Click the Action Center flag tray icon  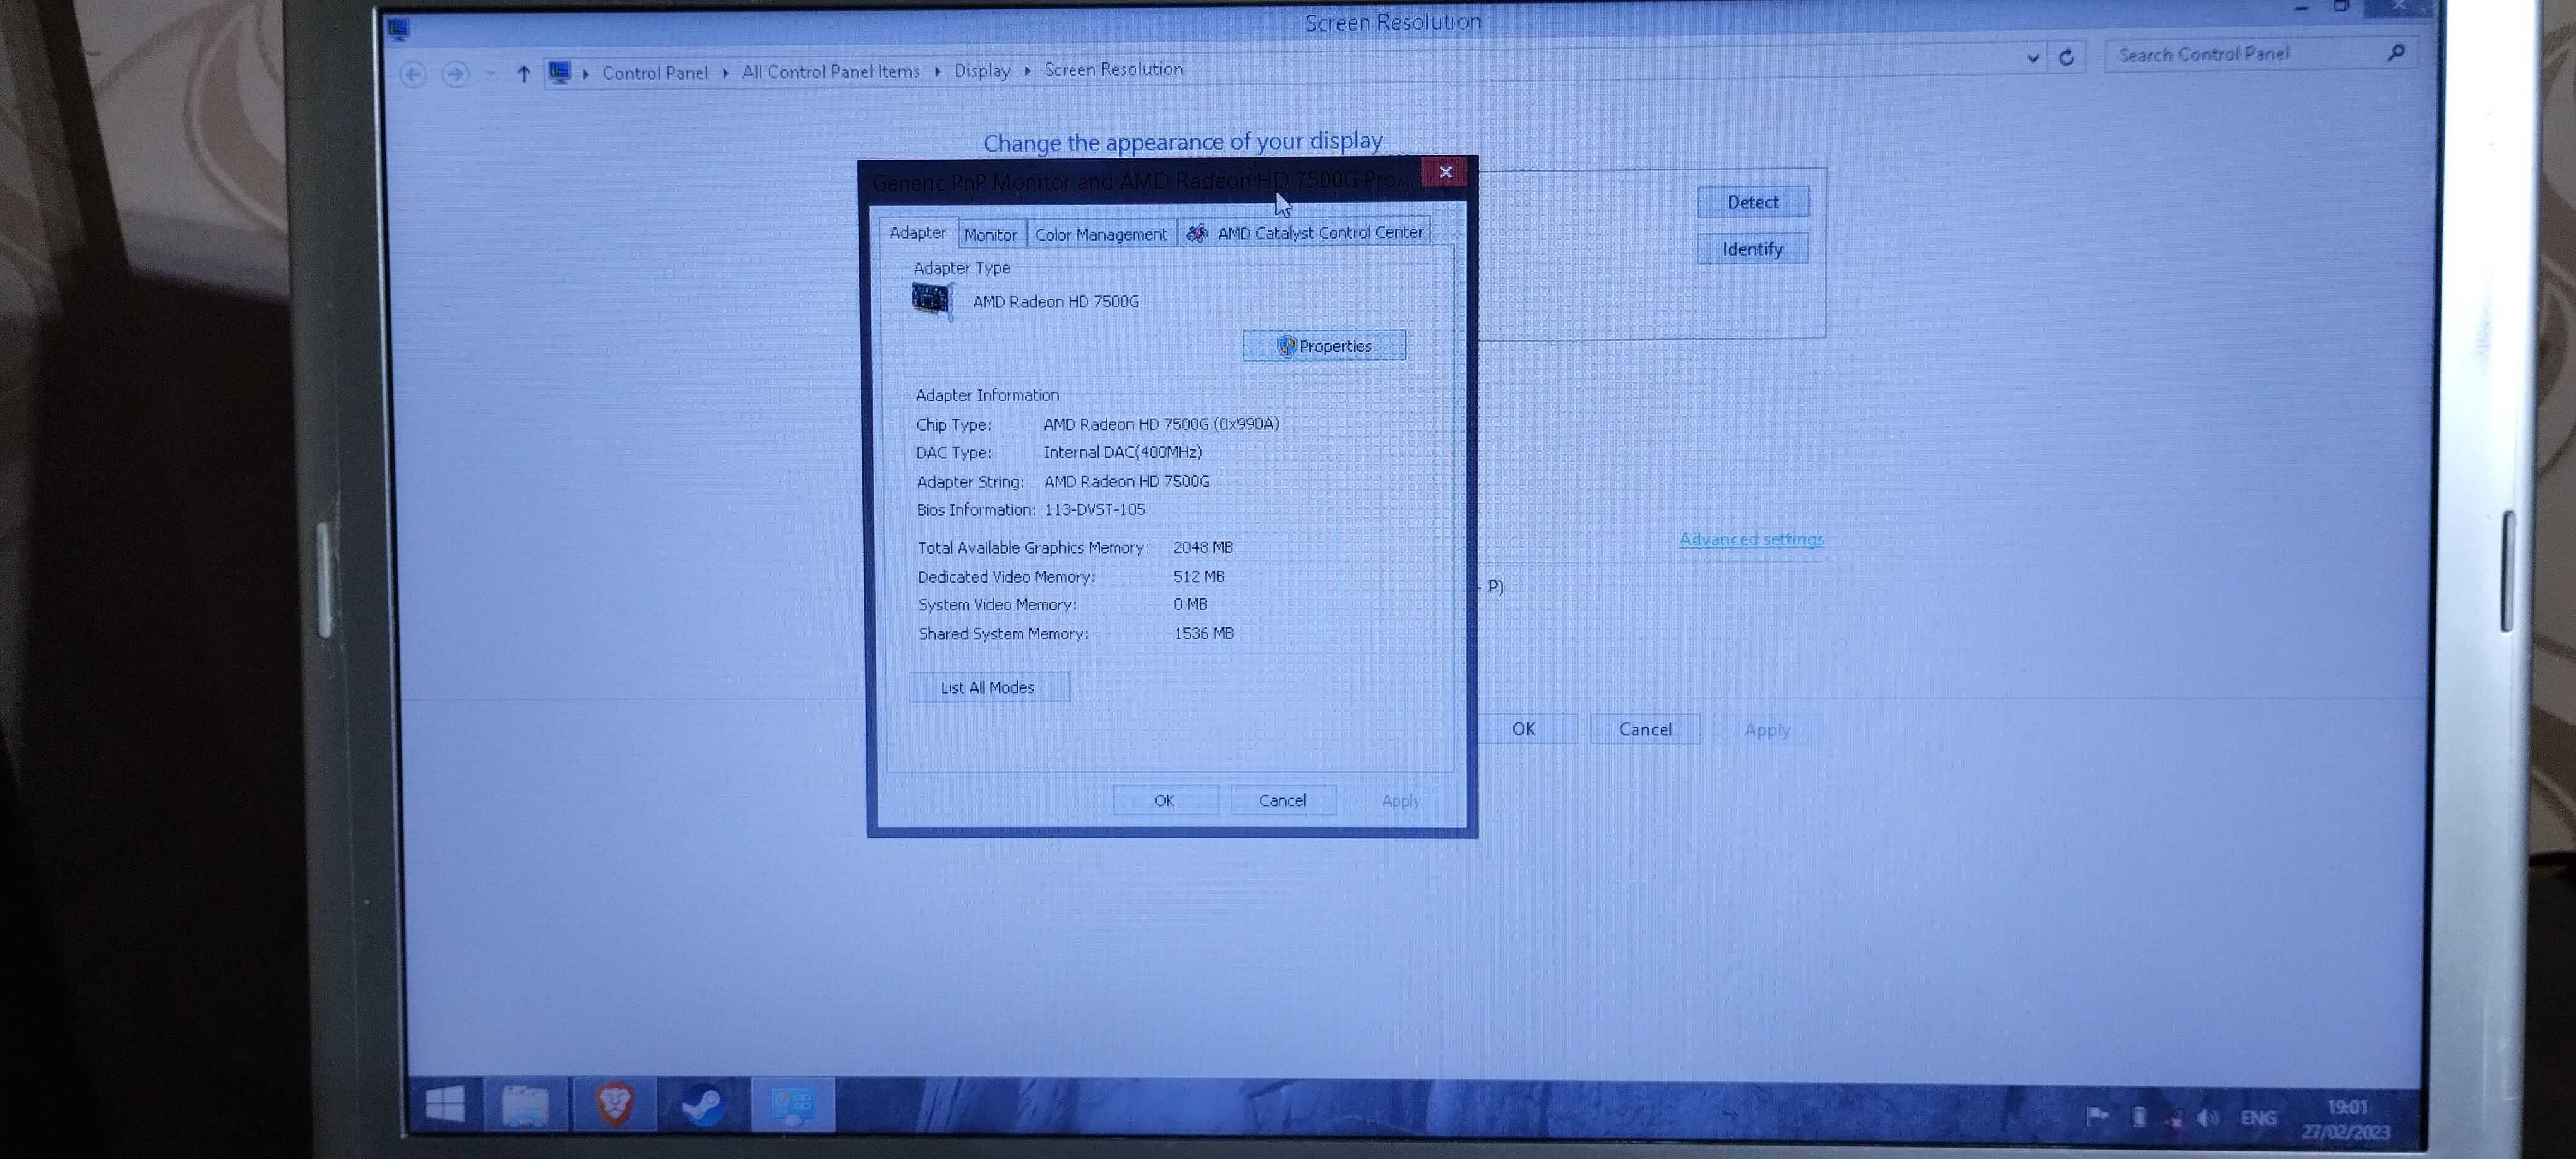[2097, 1115]
